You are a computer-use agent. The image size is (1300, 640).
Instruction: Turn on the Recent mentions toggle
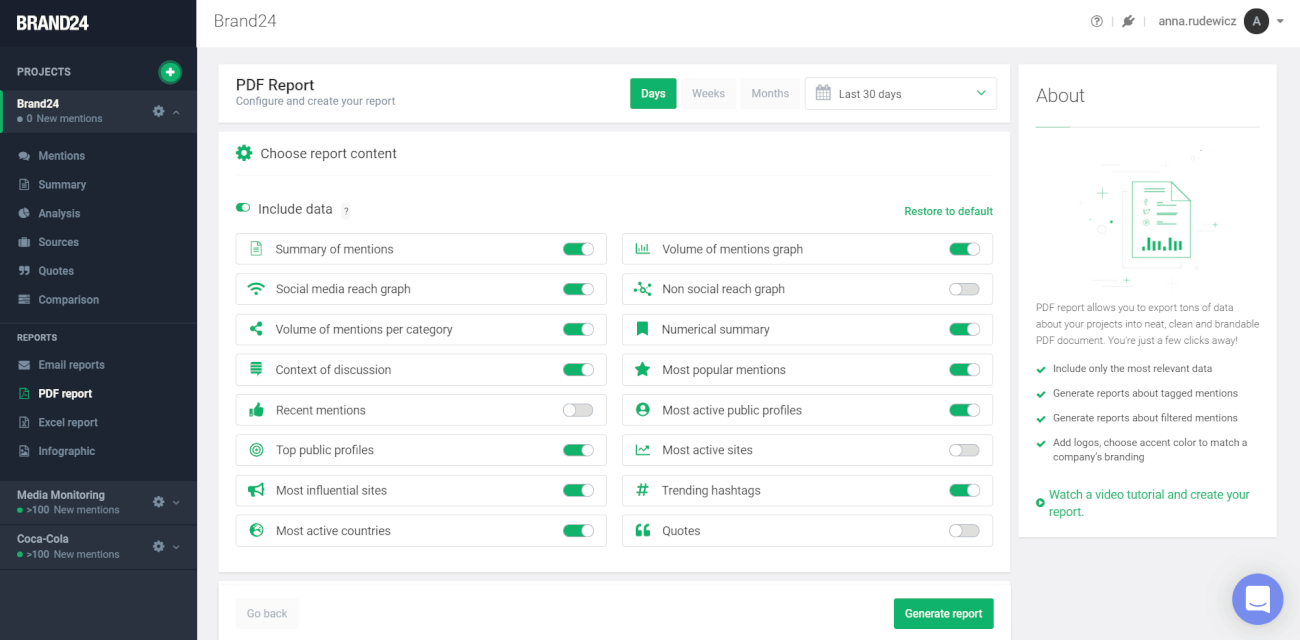pyautogui.click(x=578, y=410)
